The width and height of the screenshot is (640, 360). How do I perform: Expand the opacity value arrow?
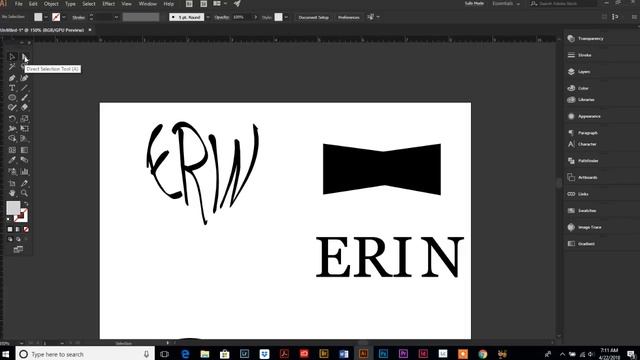coord(256,17)
